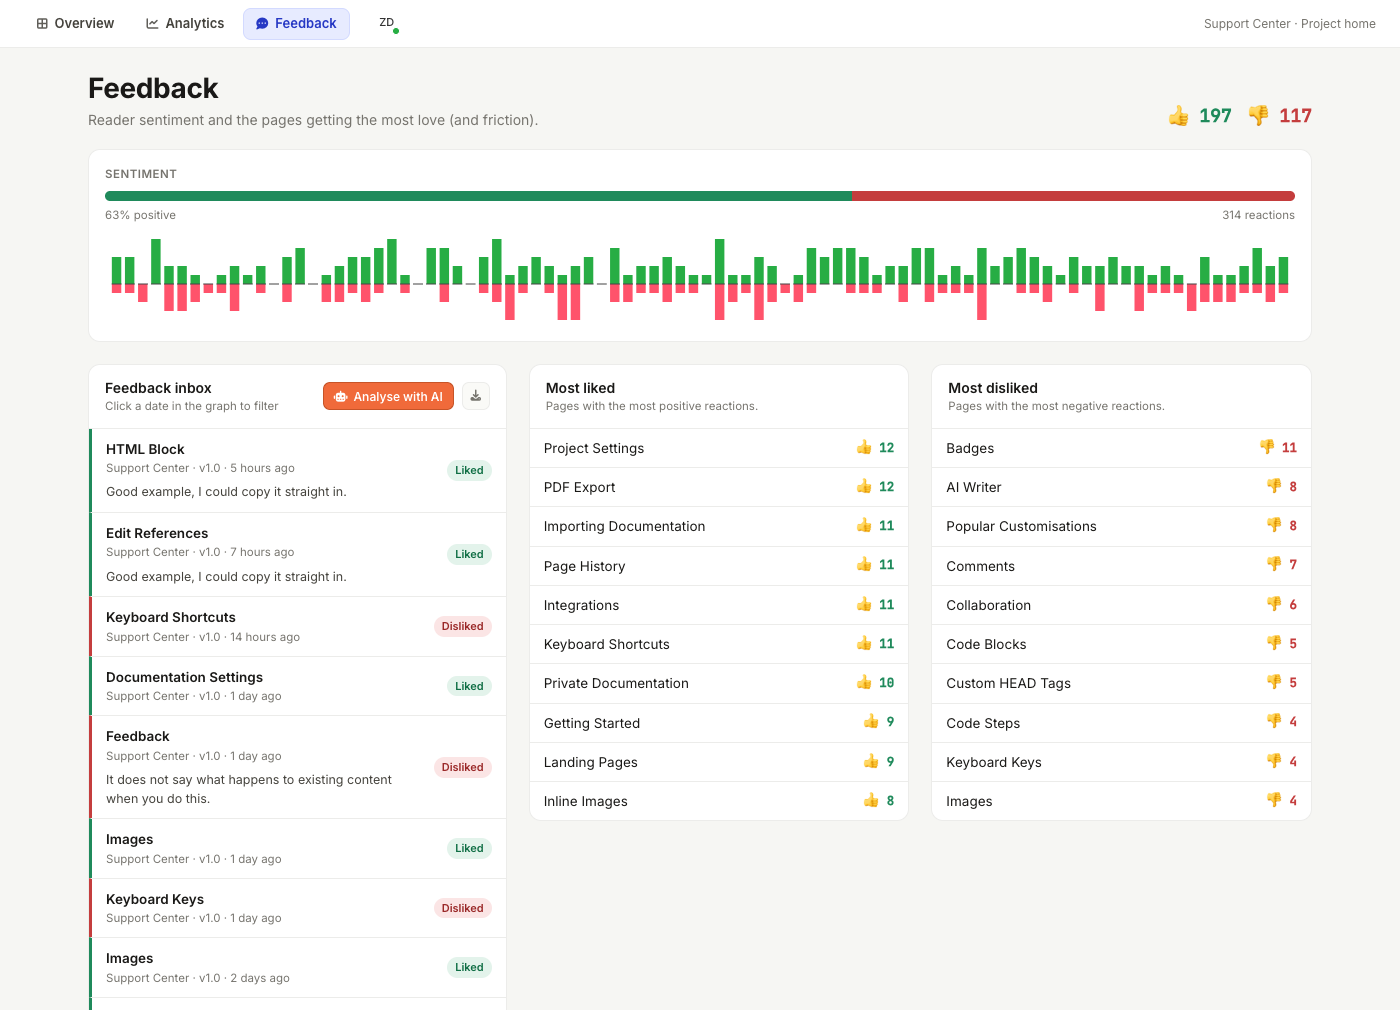This screenshot has width=1400, height=1010.
Task: Open the HTML Block feedback entry
Action: pyautogui.click(x=298, y=470)
